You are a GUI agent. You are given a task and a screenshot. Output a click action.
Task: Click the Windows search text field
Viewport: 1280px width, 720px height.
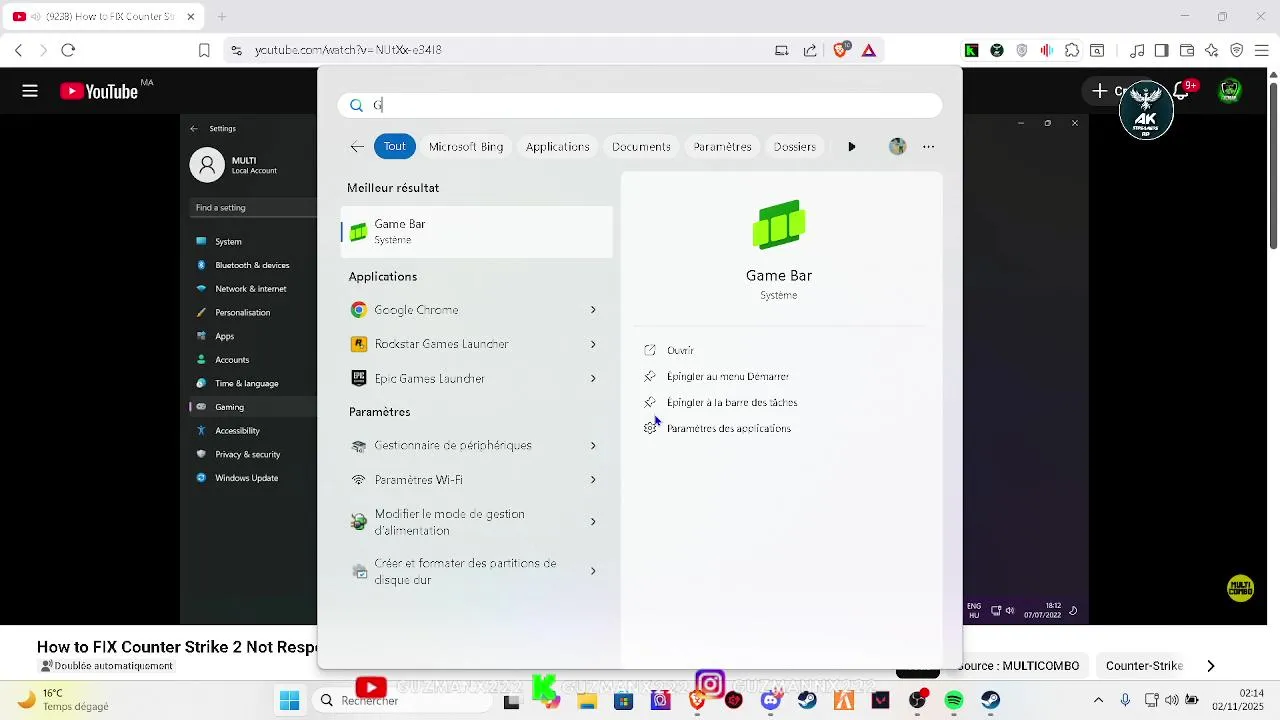tap(640, 105)
